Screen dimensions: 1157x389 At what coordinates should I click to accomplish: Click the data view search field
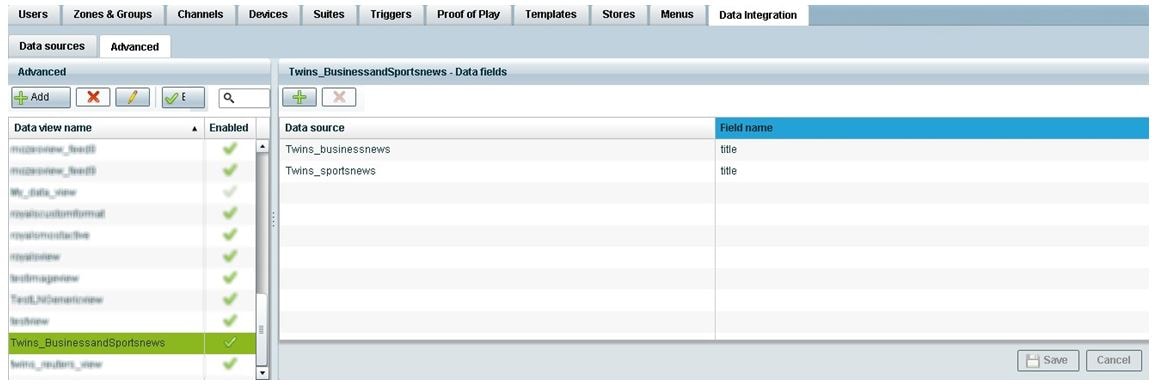coord(244,97)
